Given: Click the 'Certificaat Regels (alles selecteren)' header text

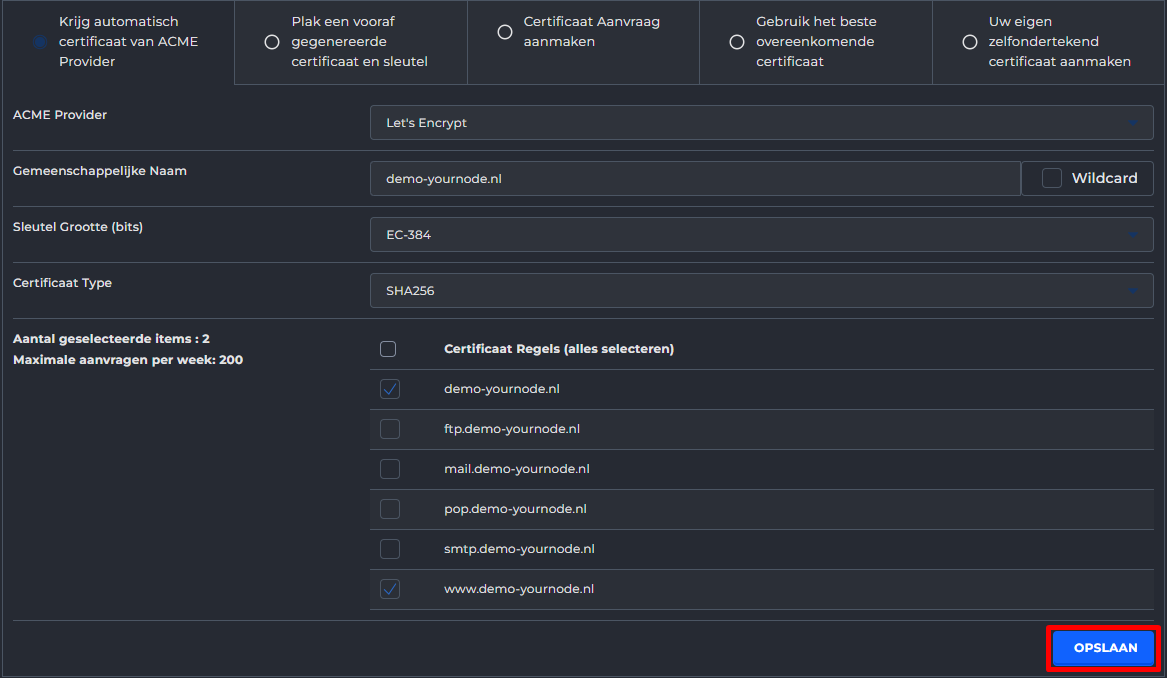Looking at the screenshot, I should [x=559, y=349].
